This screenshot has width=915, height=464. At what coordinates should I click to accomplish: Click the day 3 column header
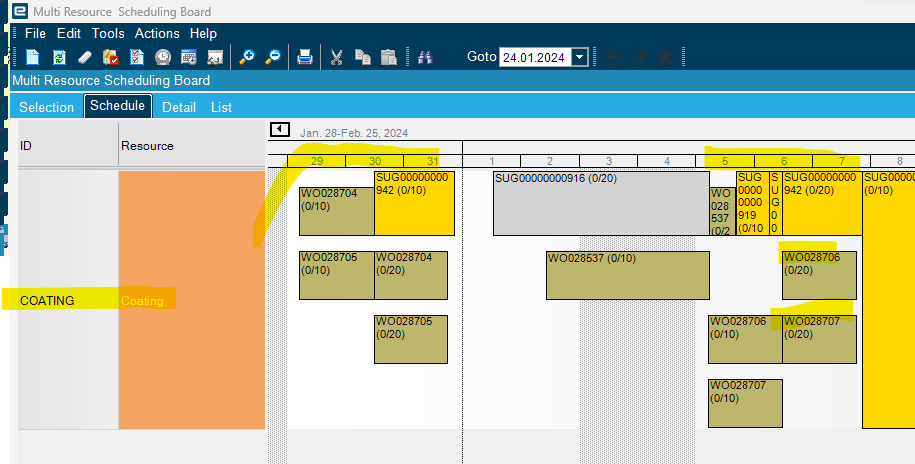tap(609, 161)
